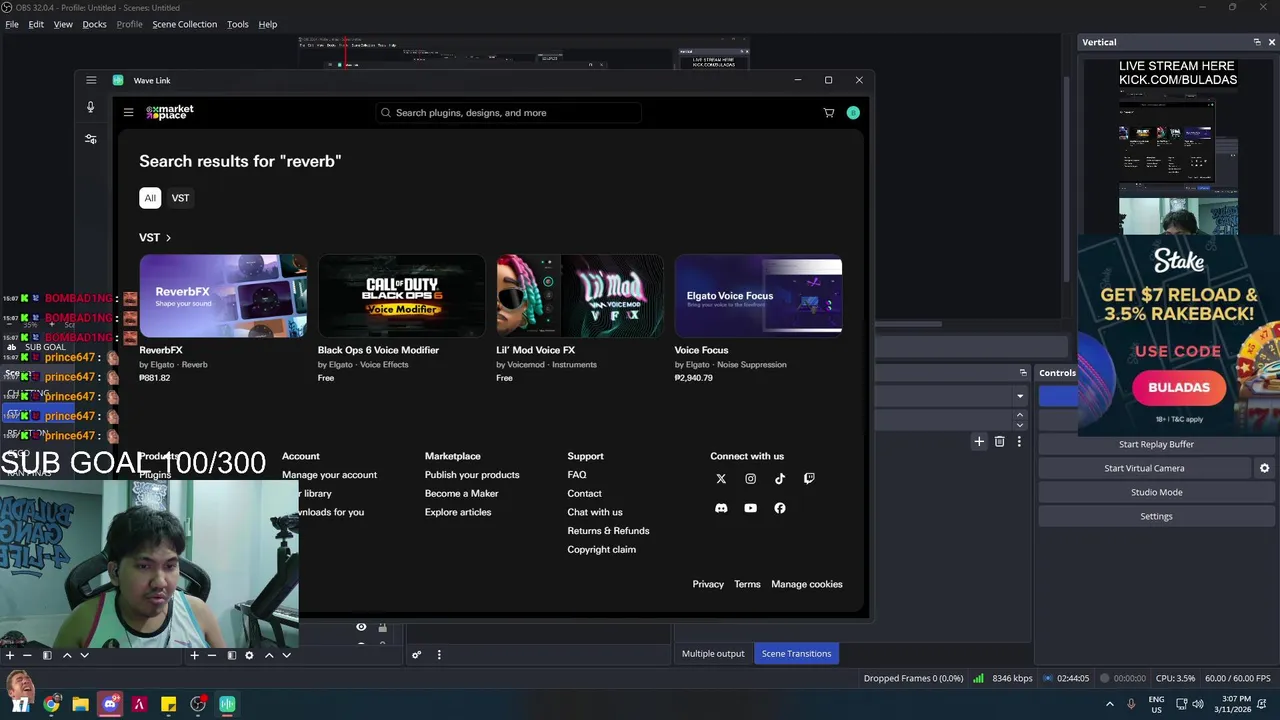
Task: Open OBS Settings button in Controls
Action: point(1157,516)
